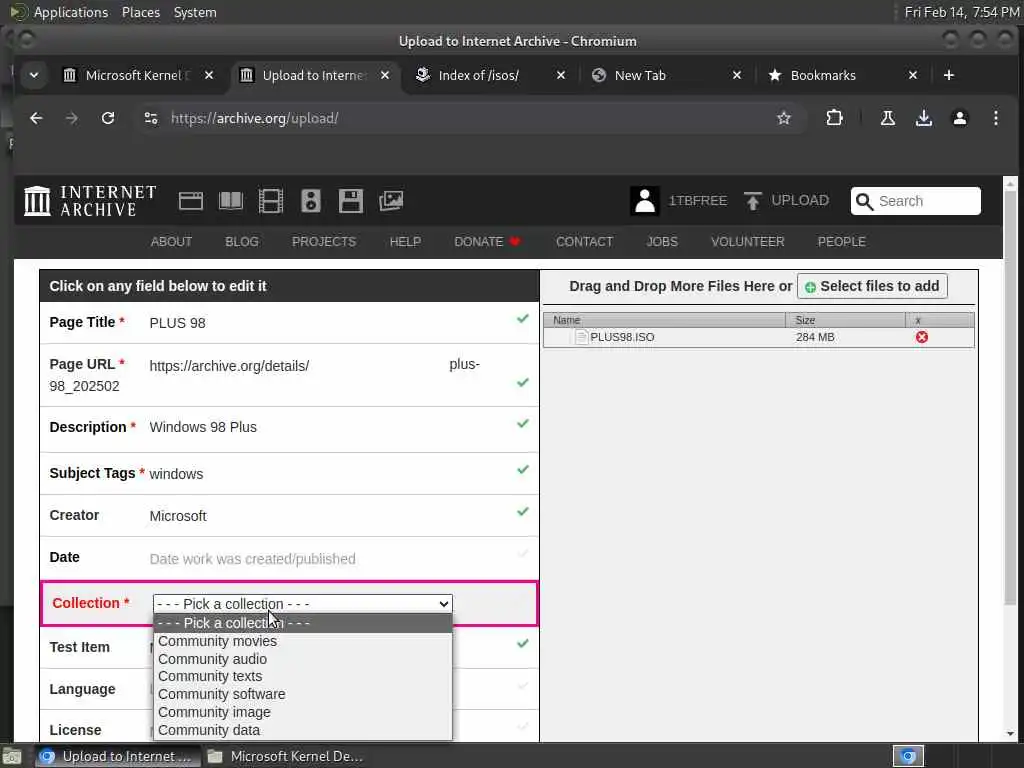The width and height of the screenshot is (1024, 768).
Task: Go back to the previous page
Action: (x=36, y=118)
